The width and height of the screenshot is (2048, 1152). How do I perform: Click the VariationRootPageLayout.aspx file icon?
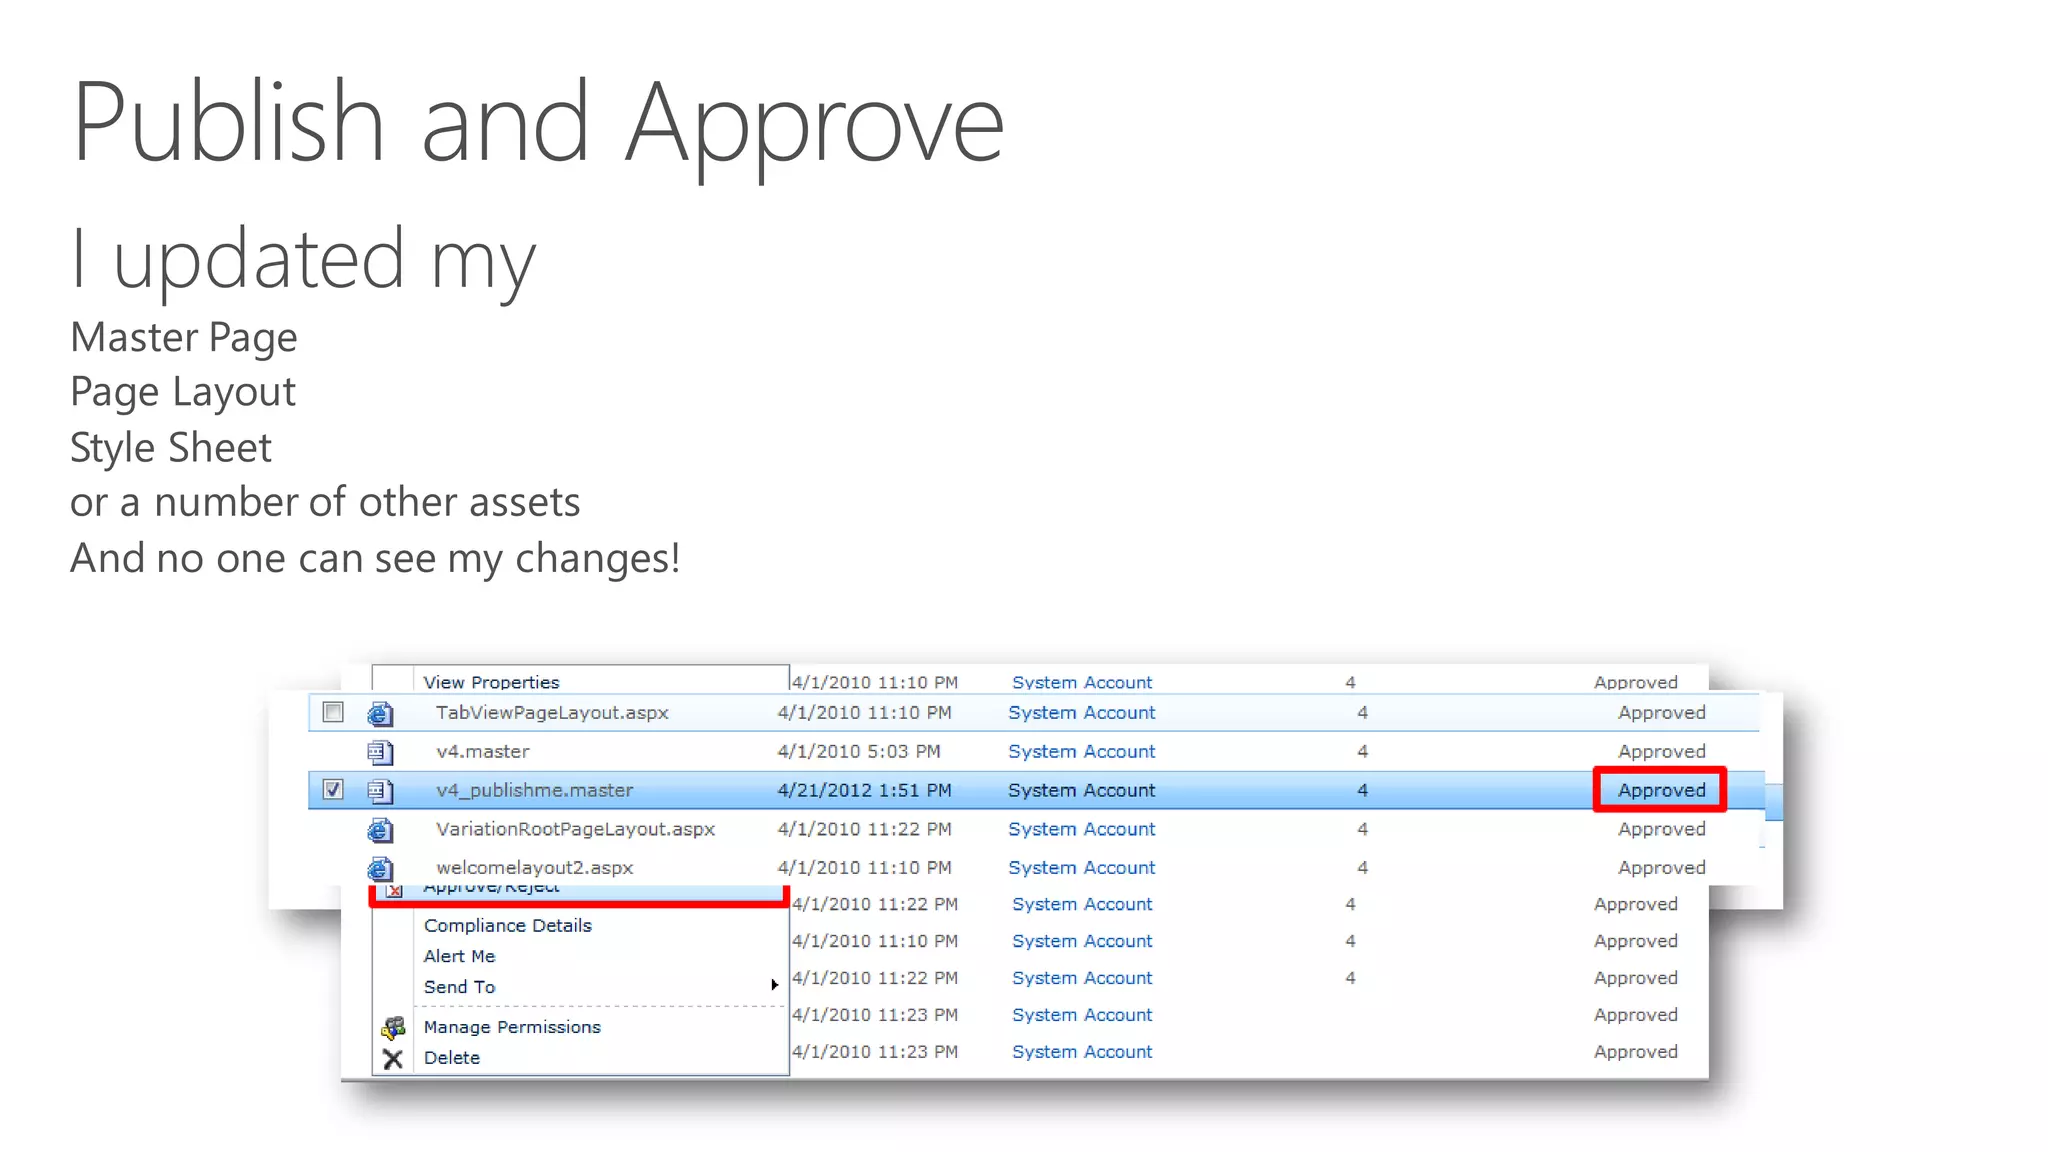tap(380, 830)
